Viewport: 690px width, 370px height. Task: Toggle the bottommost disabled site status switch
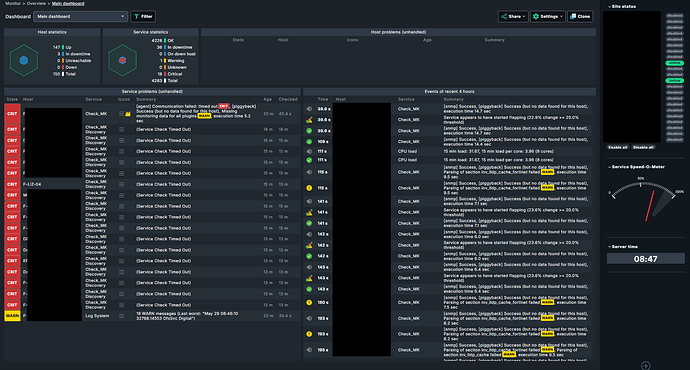674,140
